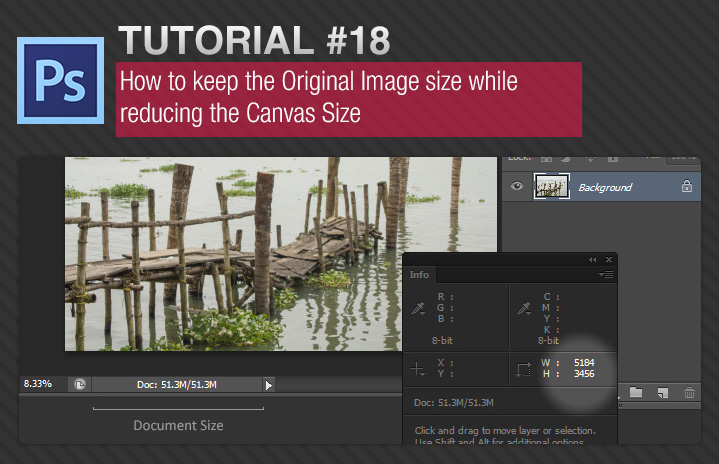Click the 8.33% zoom level field
Image resolution: width=719 pixels, height=464 pixels.
[x=40, y=384]
